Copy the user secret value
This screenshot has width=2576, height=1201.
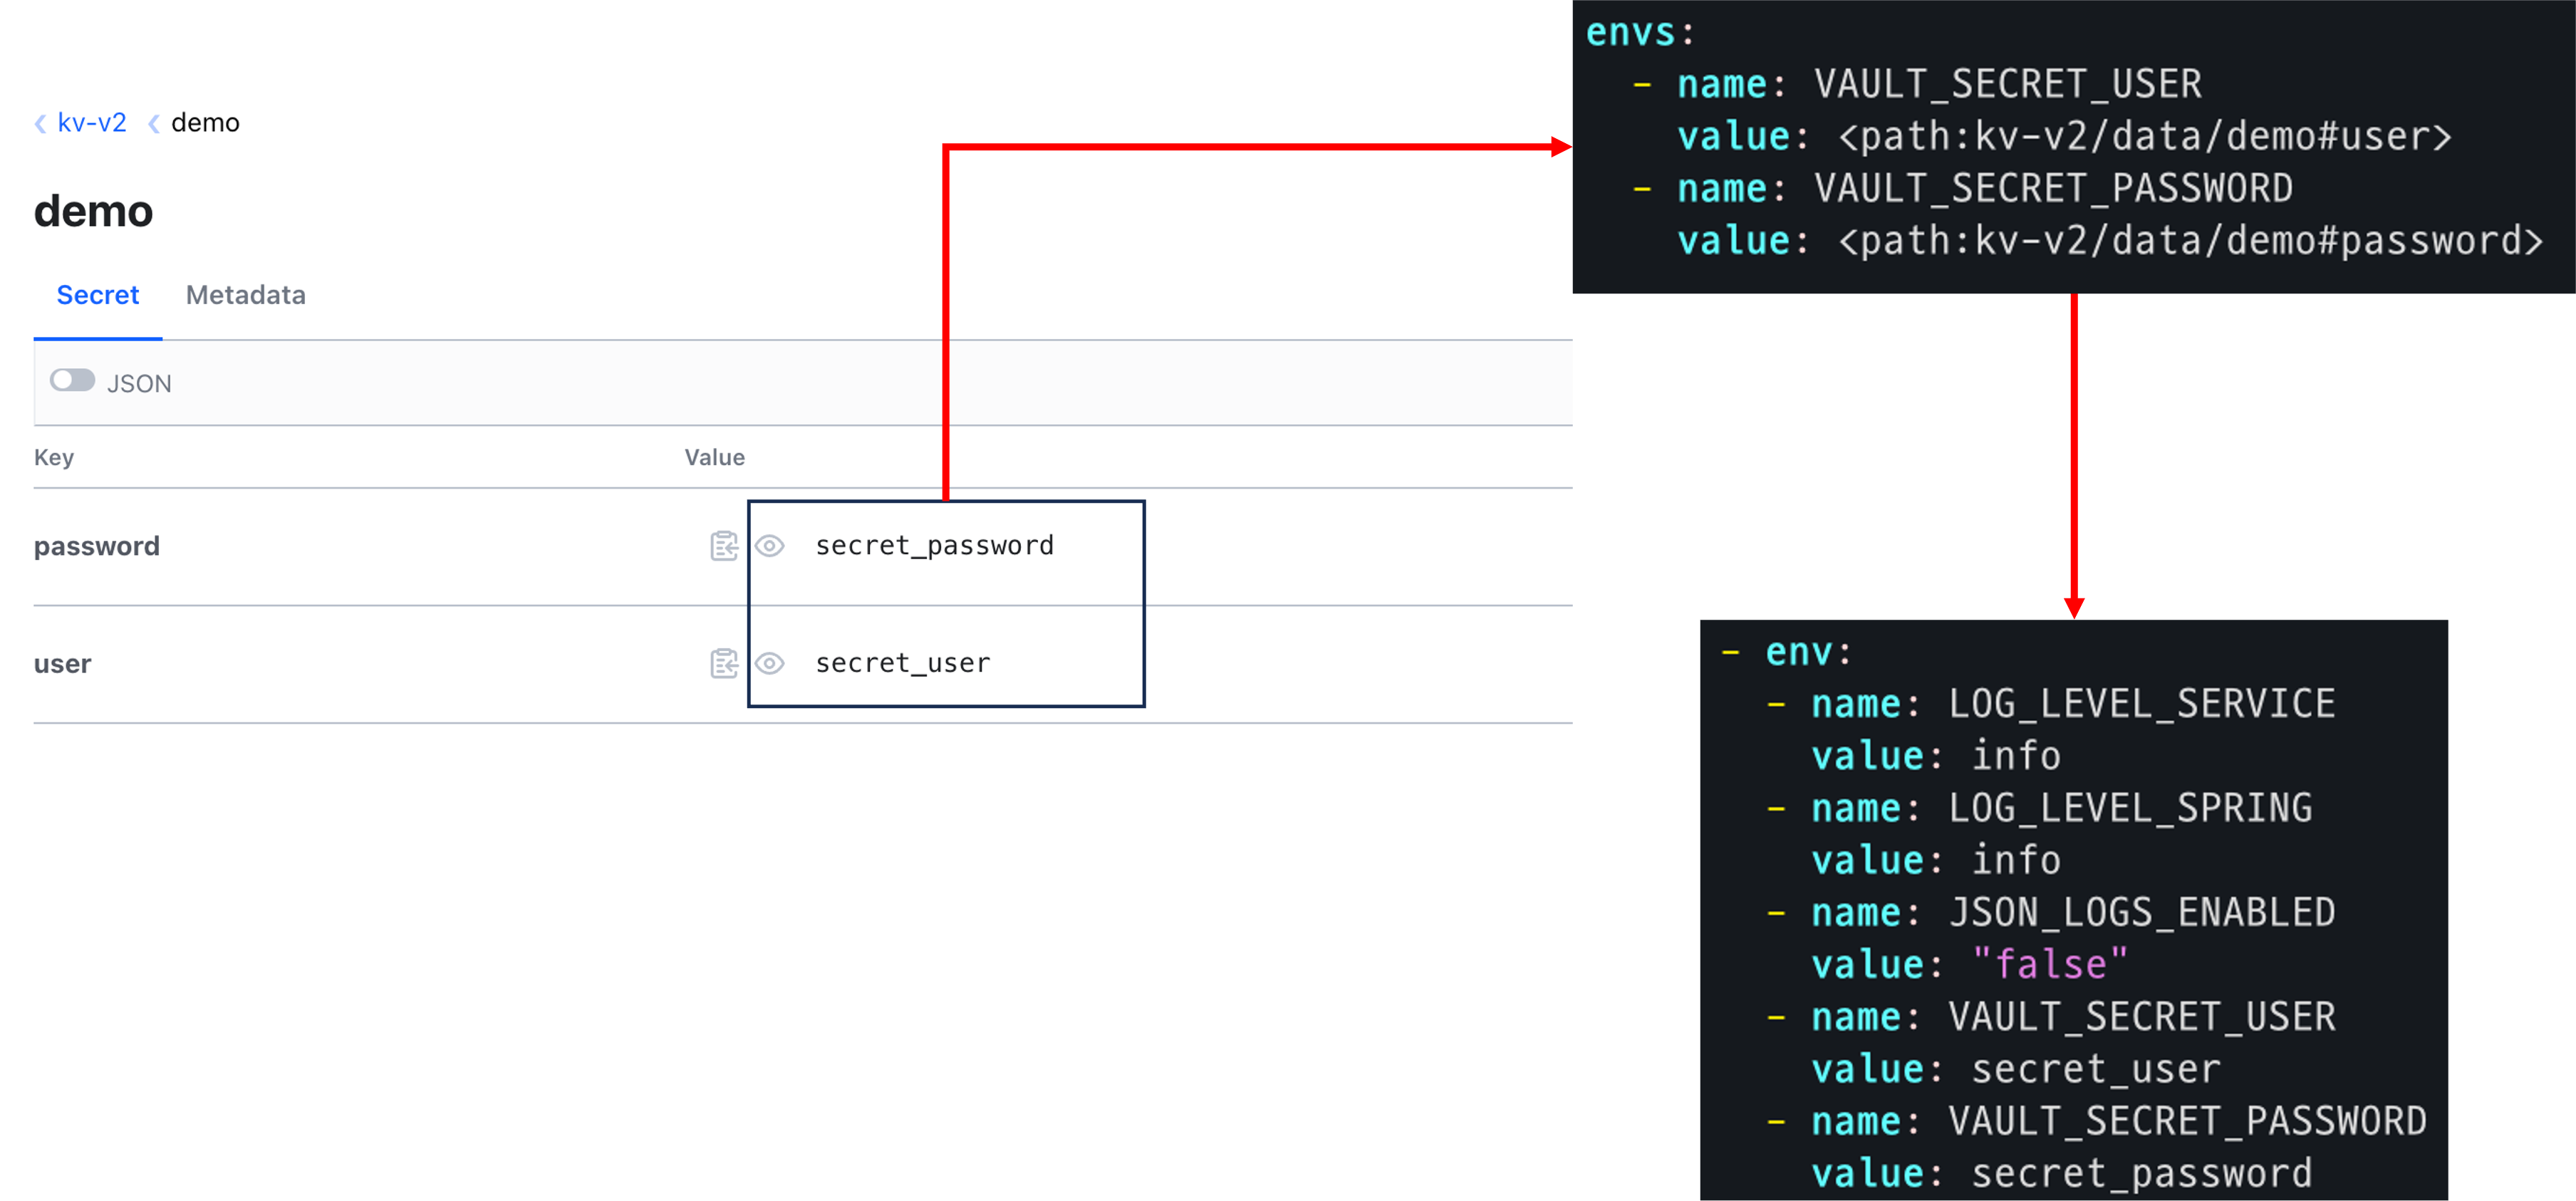pos(723,663)
